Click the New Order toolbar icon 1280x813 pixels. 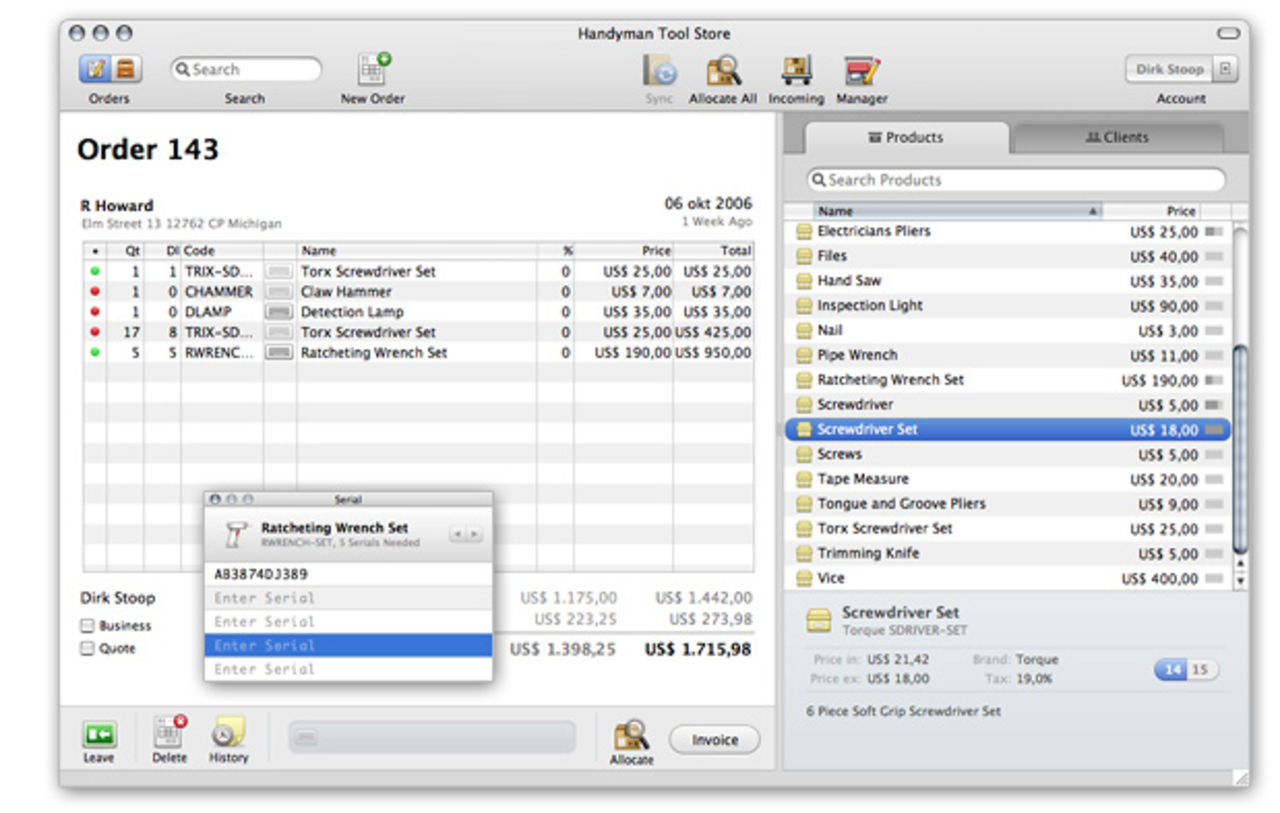(373, 71)
